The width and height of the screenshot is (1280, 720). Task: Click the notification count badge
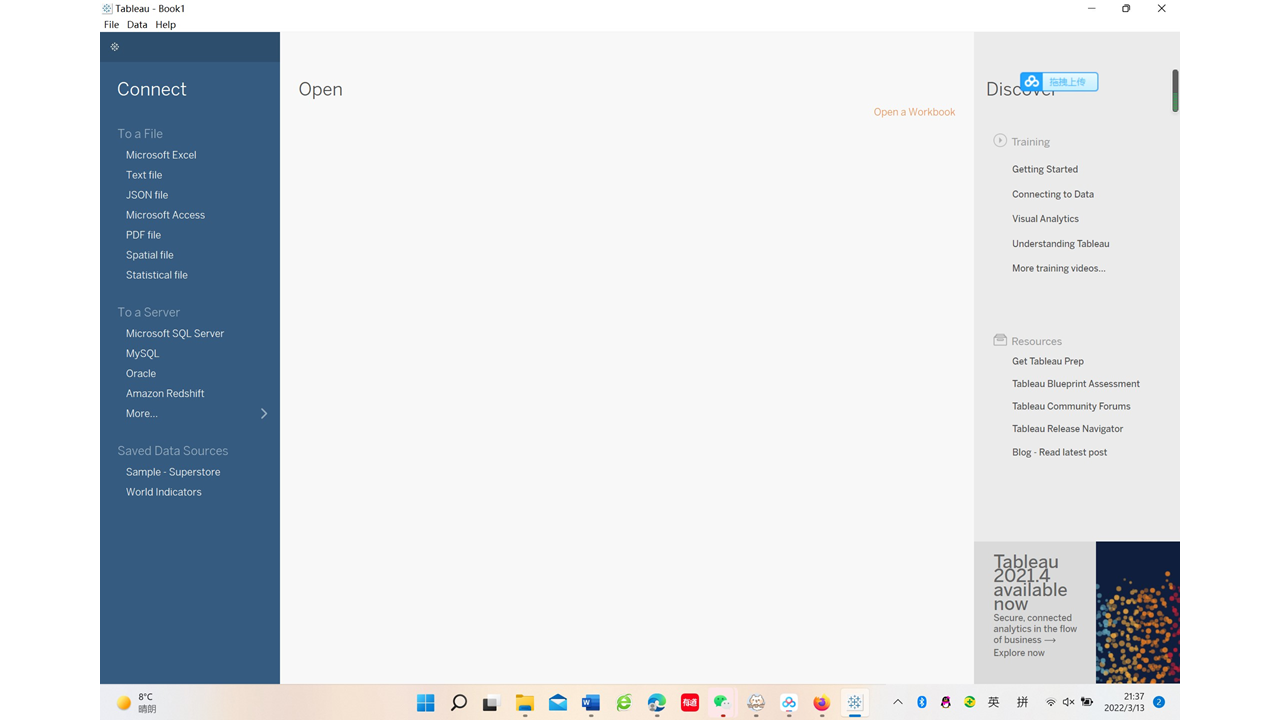(x=1159, y=702)
